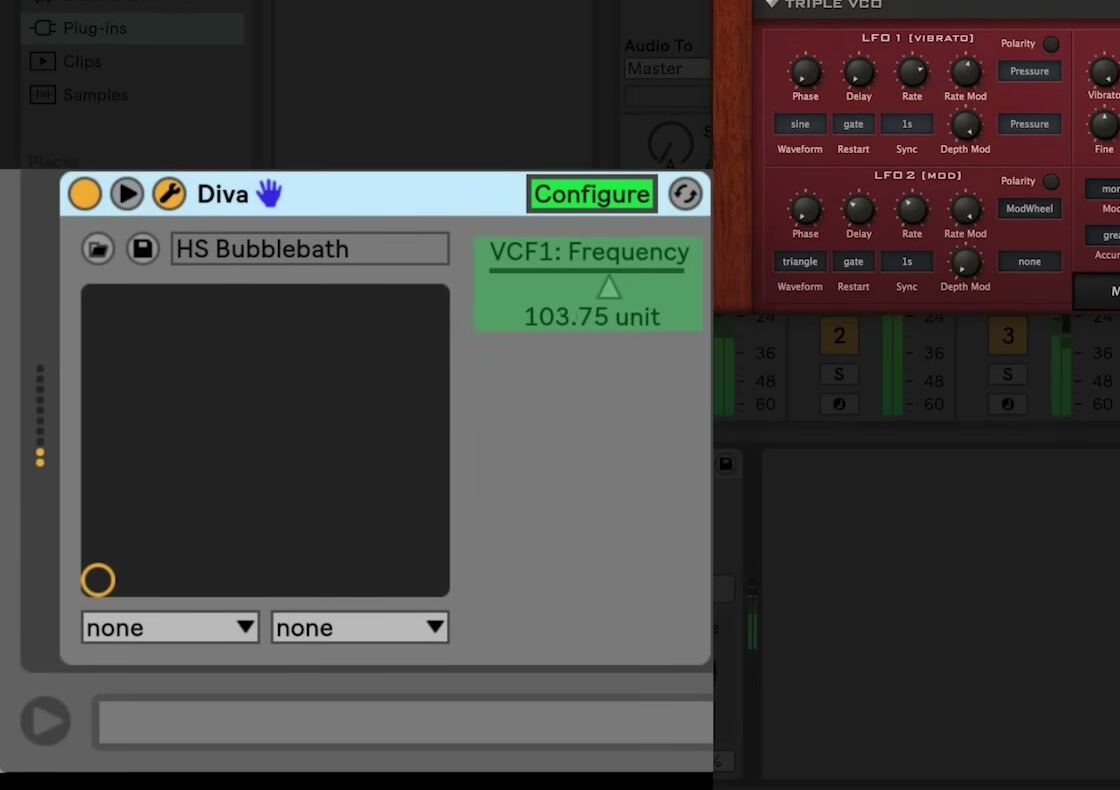Image resolution: width=1120 pixels, height=790 pixels.
Task: Open LFO 1 Depth Mod Pressure source selector
Action: click(1029, 124)
